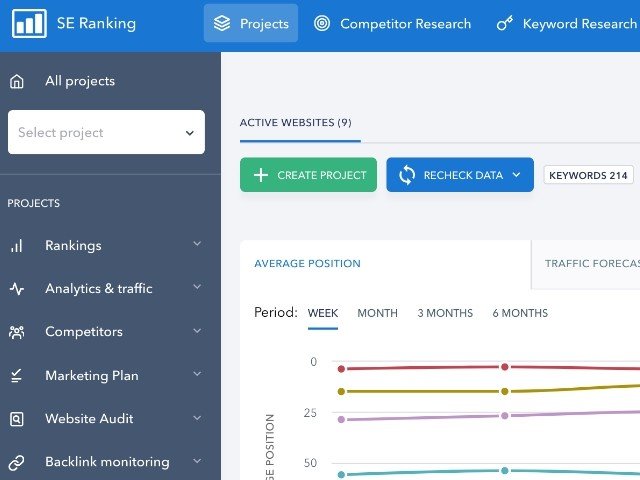Click the second red line data point
640x480 pixels.
(x=504, y=367)
